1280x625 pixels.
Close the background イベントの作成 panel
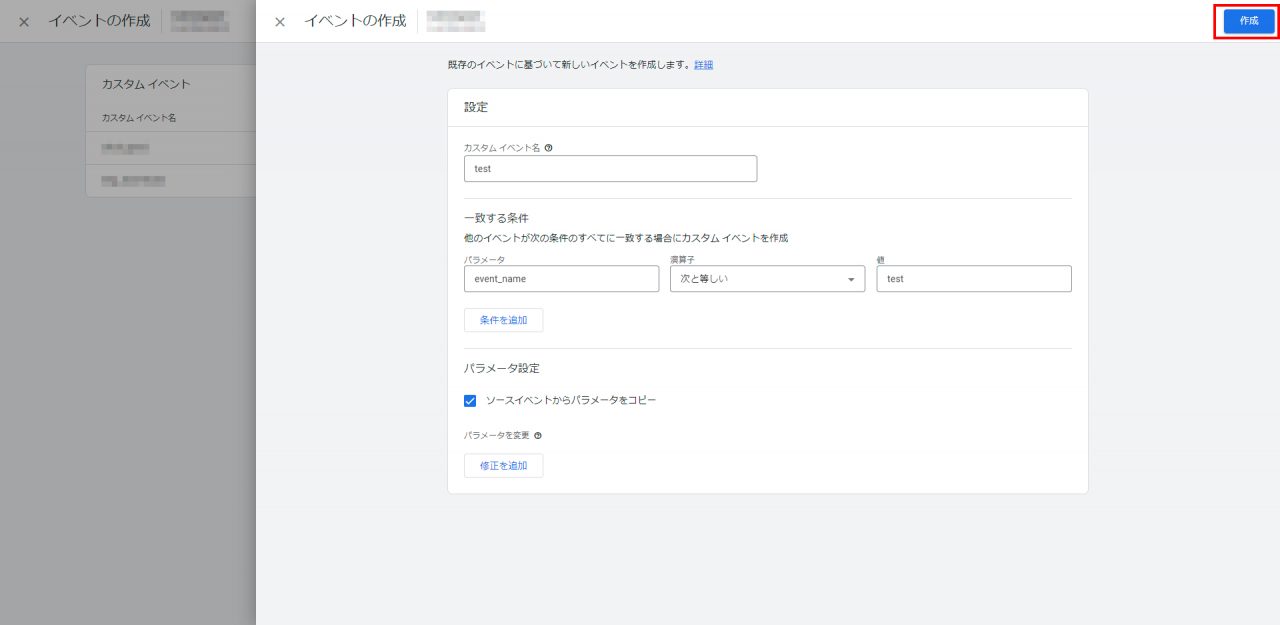click(x=24, y=22)
